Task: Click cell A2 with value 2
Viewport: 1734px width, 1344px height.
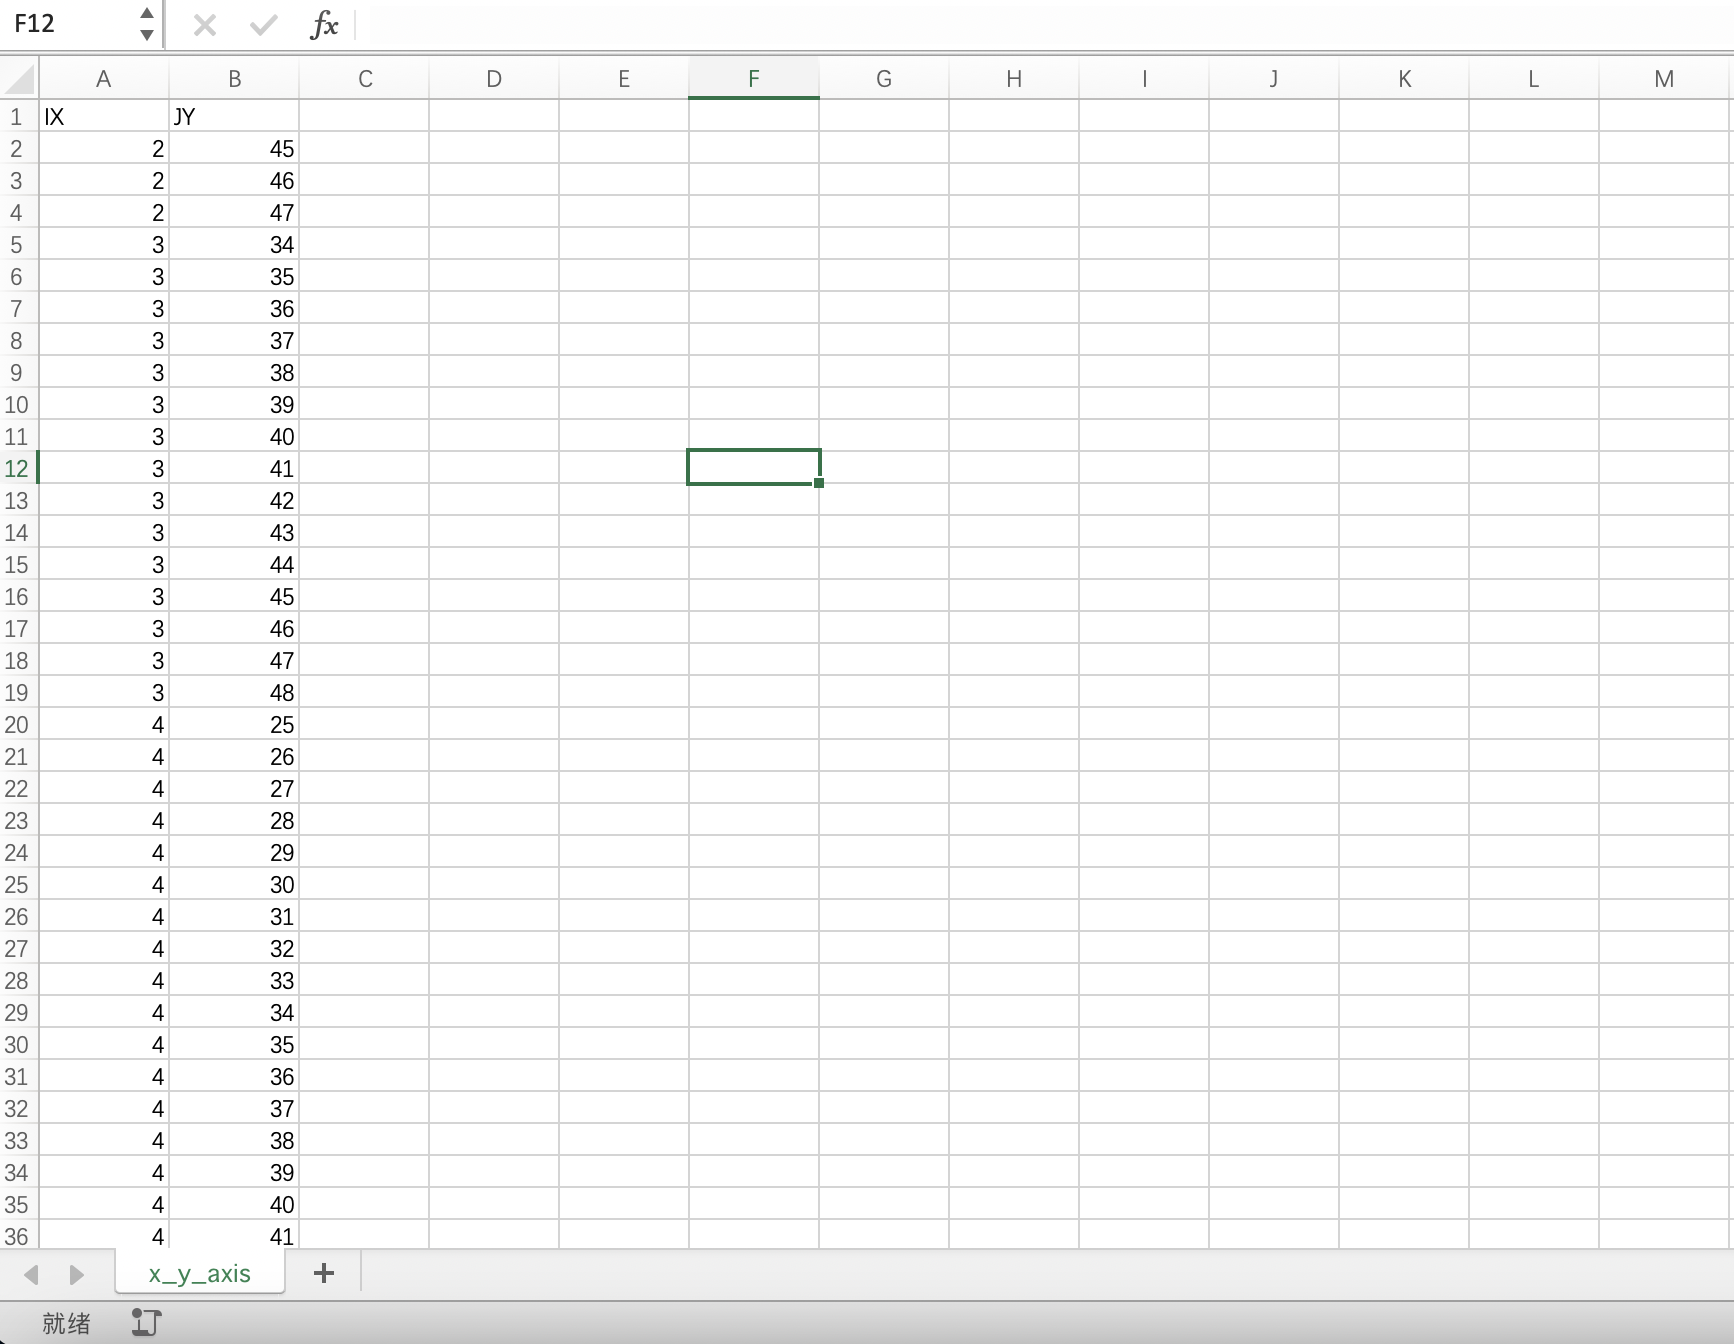Action: pos(104,148)
